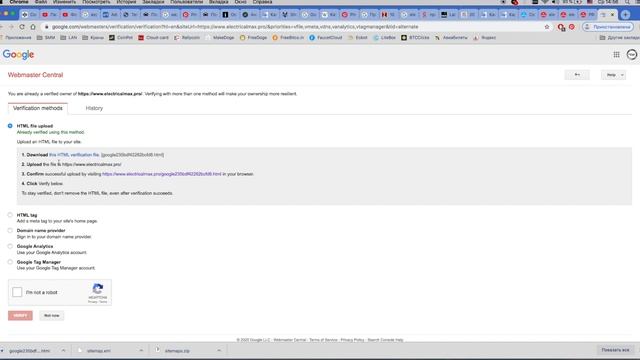This screenshot has width=640, height=360.
Task: Expand options for sitemap.xml download
Action: pos(141,351)
